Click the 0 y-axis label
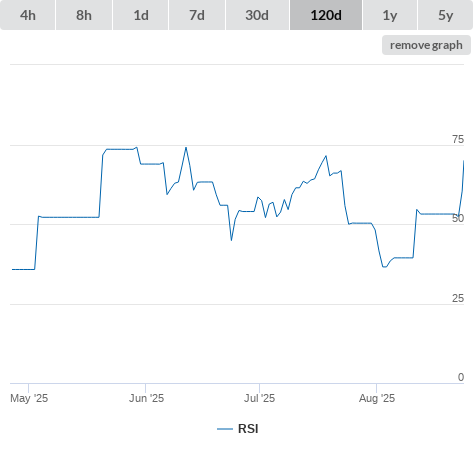Viewport: 474px width, 455px height. click(461, 377)
